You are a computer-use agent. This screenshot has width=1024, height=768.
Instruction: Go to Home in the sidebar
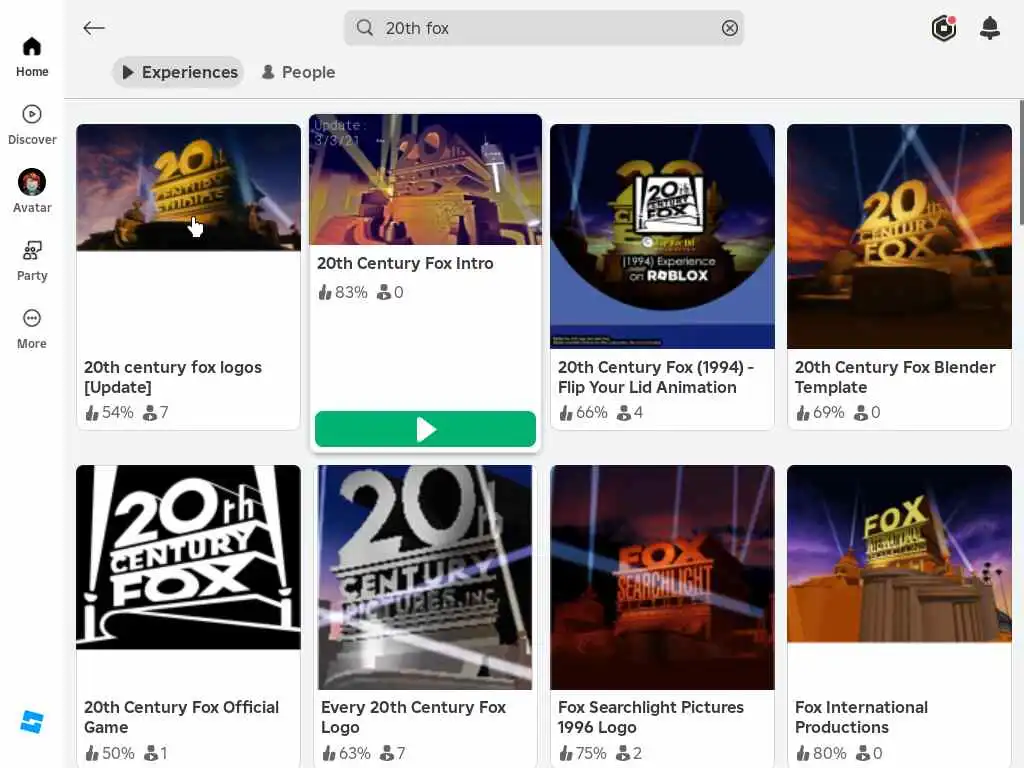pyautogui.click(x=32, y=57)
